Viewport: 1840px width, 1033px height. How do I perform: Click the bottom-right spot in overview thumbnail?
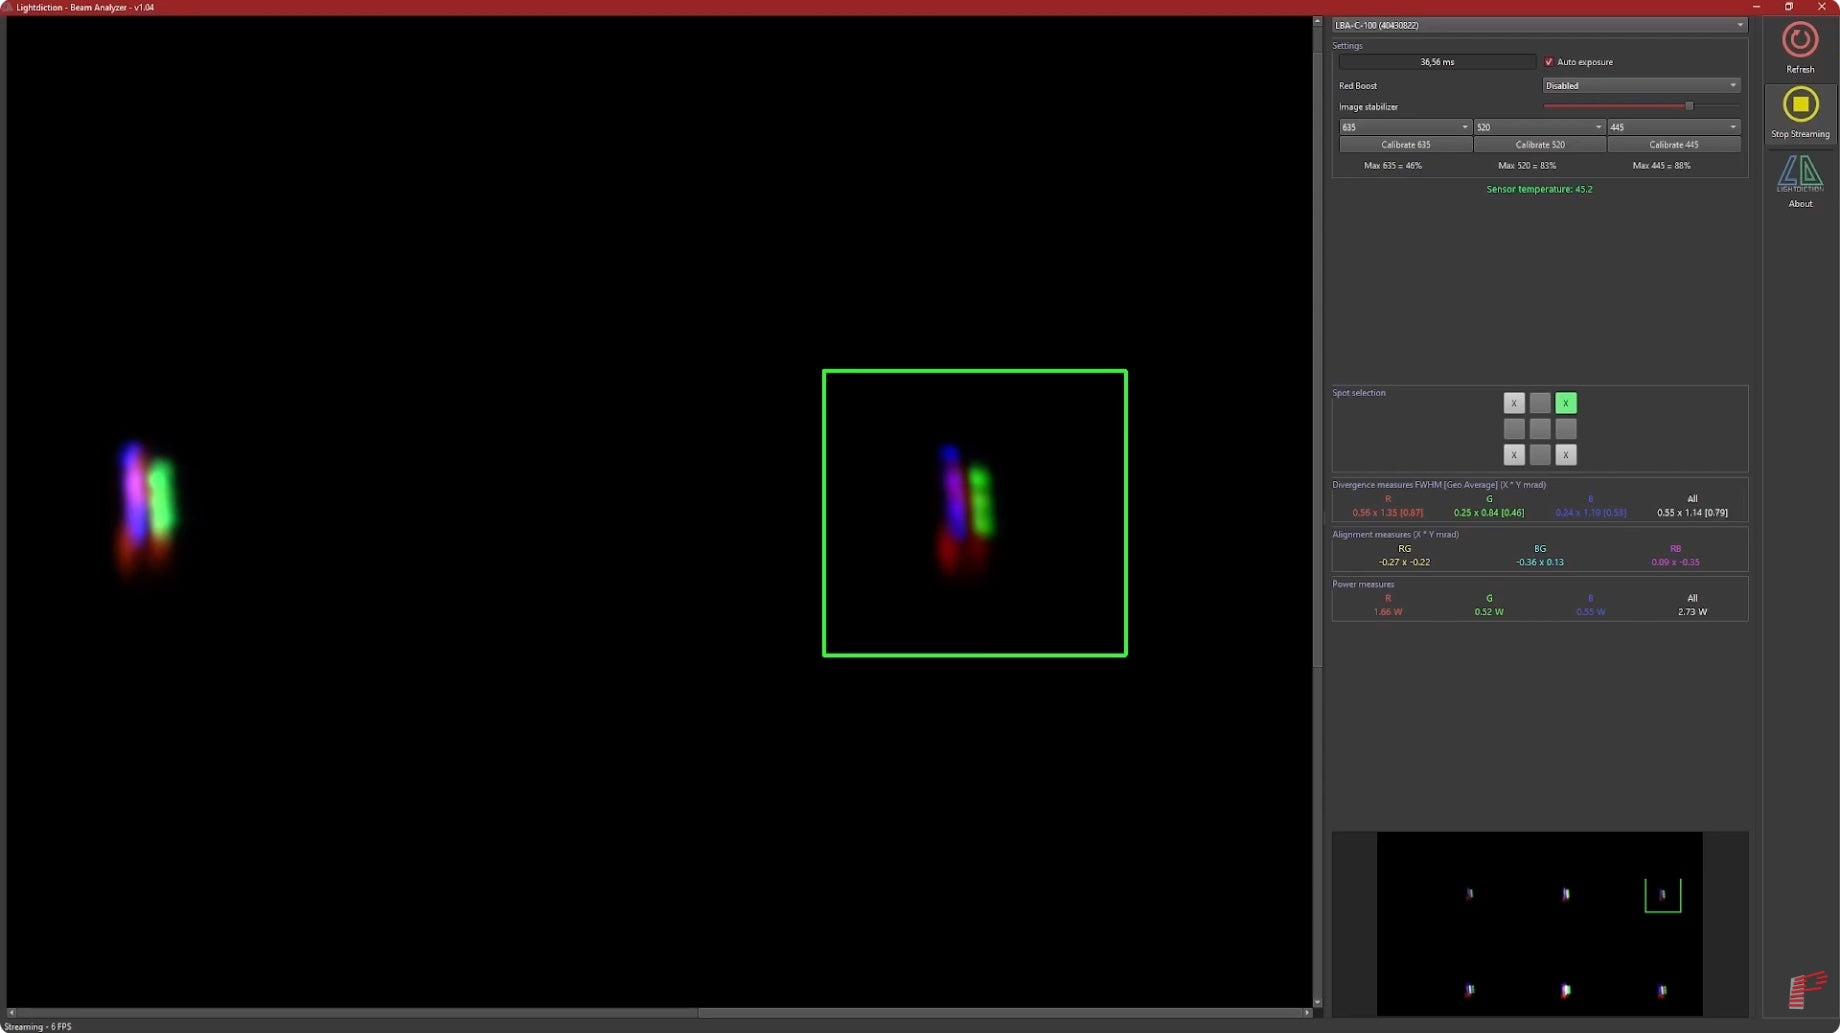pyautogui.click(x=1662, y=990)
